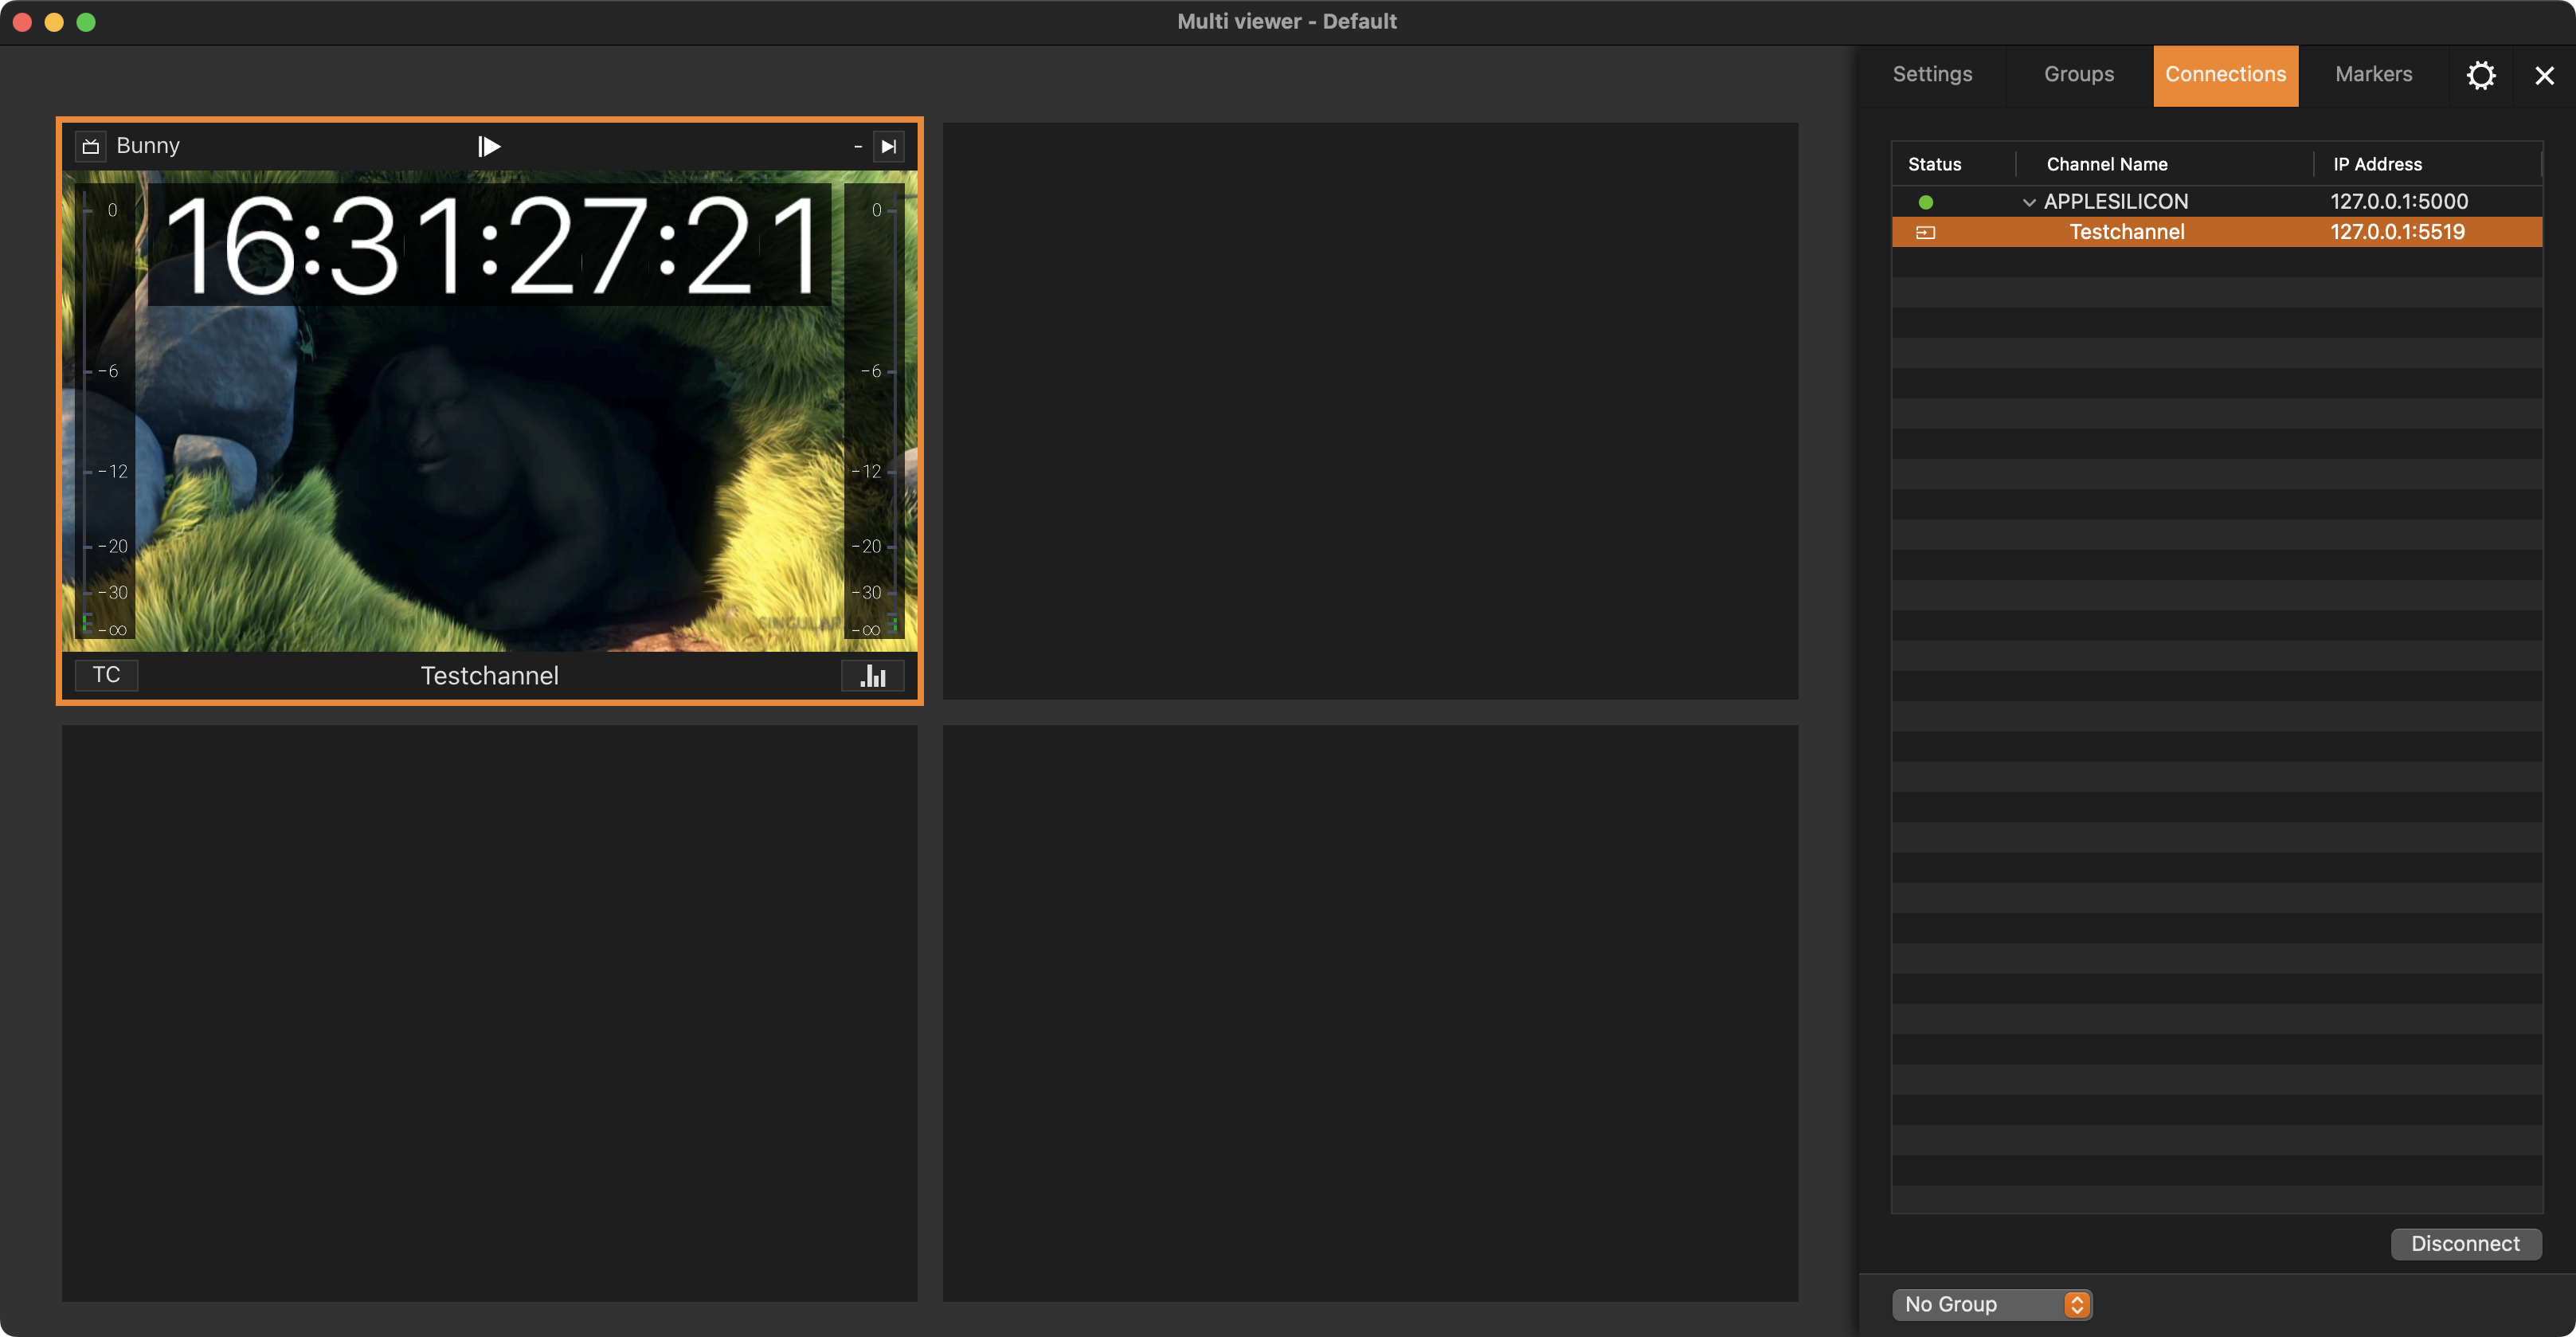Close the side panel with the X icon
The height and width of the screenshot is (1337, 2576).
tap(2544, 75)
